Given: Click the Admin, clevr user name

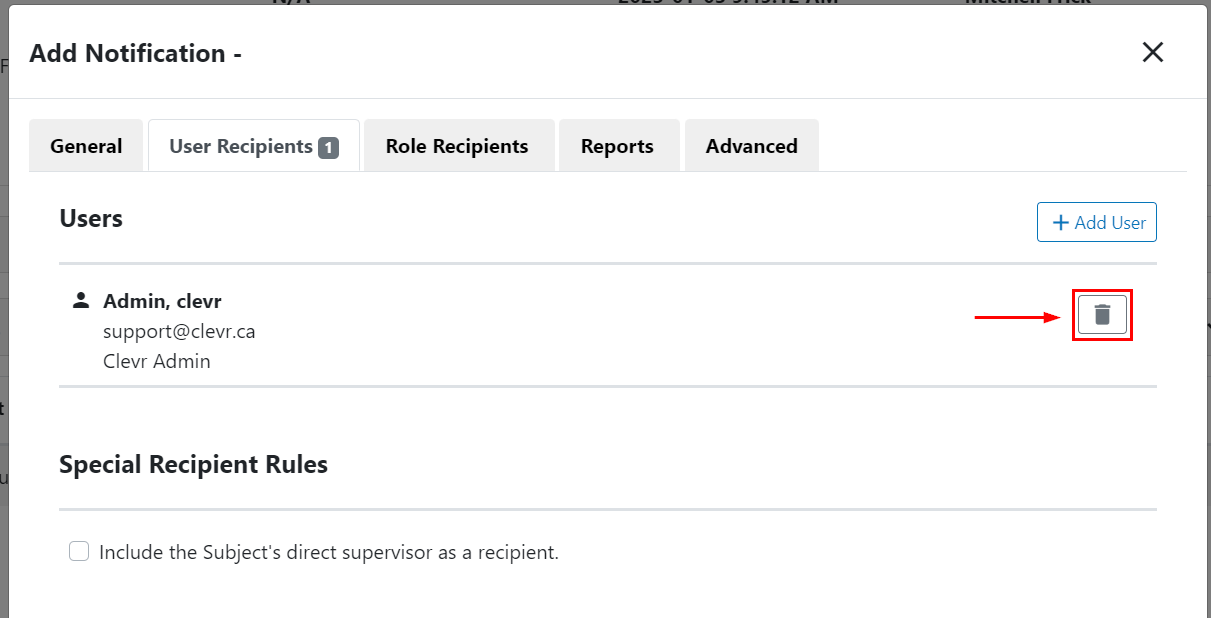Looking at the screenshot, I should point(162,301).
